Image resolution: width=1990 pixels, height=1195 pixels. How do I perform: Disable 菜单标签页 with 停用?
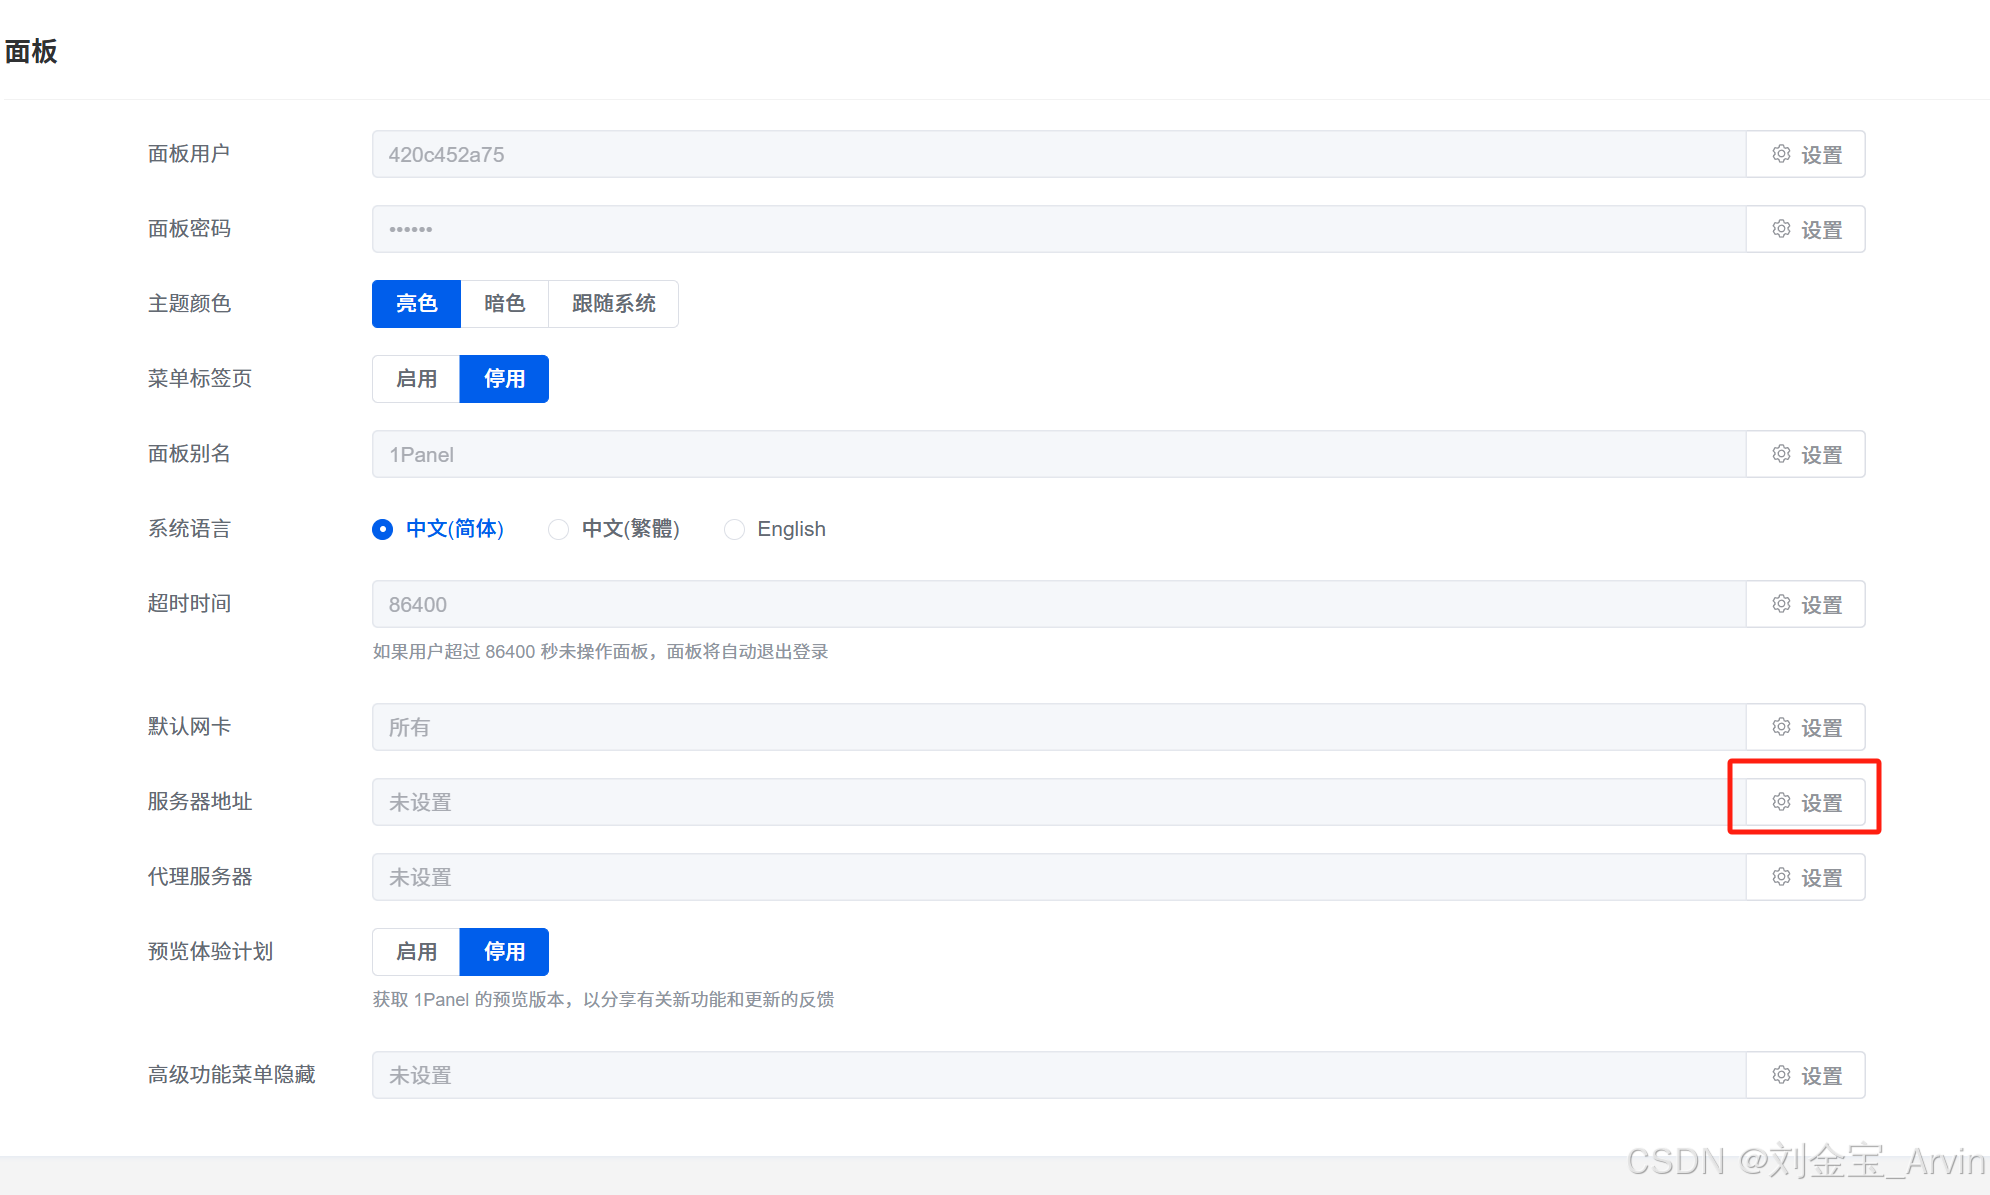[x=504, y=379]
